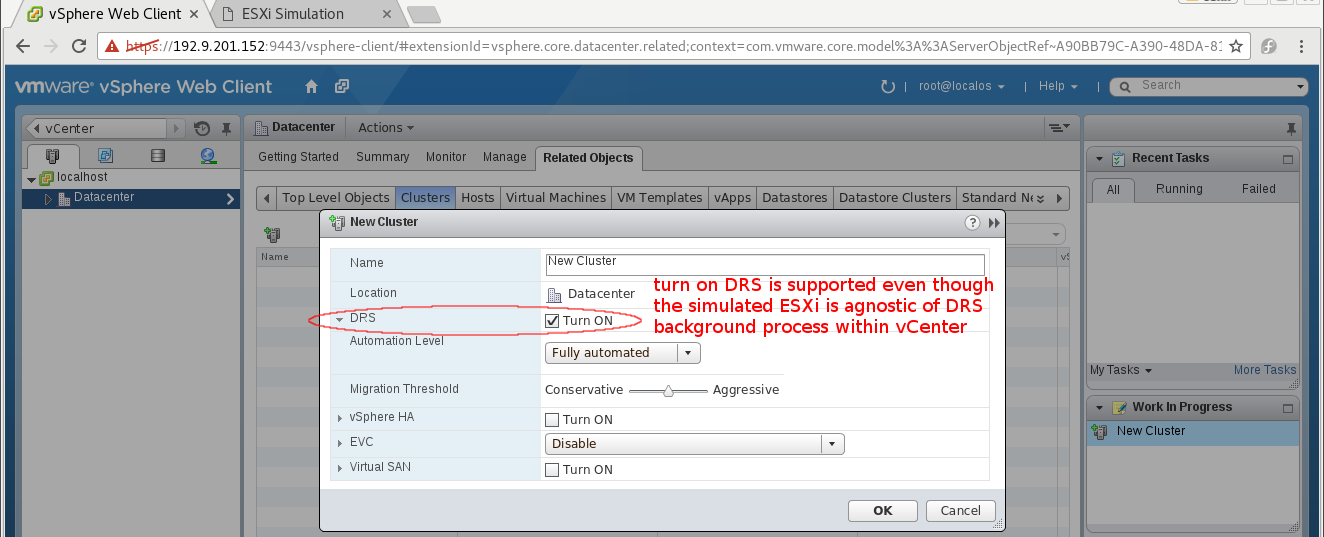
Task: Click the create new cluster toolbar icon
Action: [x=271, y=234]
